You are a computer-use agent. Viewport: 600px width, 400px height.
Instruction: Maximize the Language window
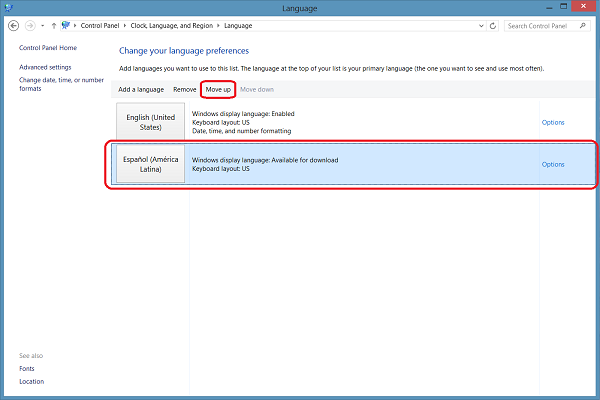click(x=564, y=7)
